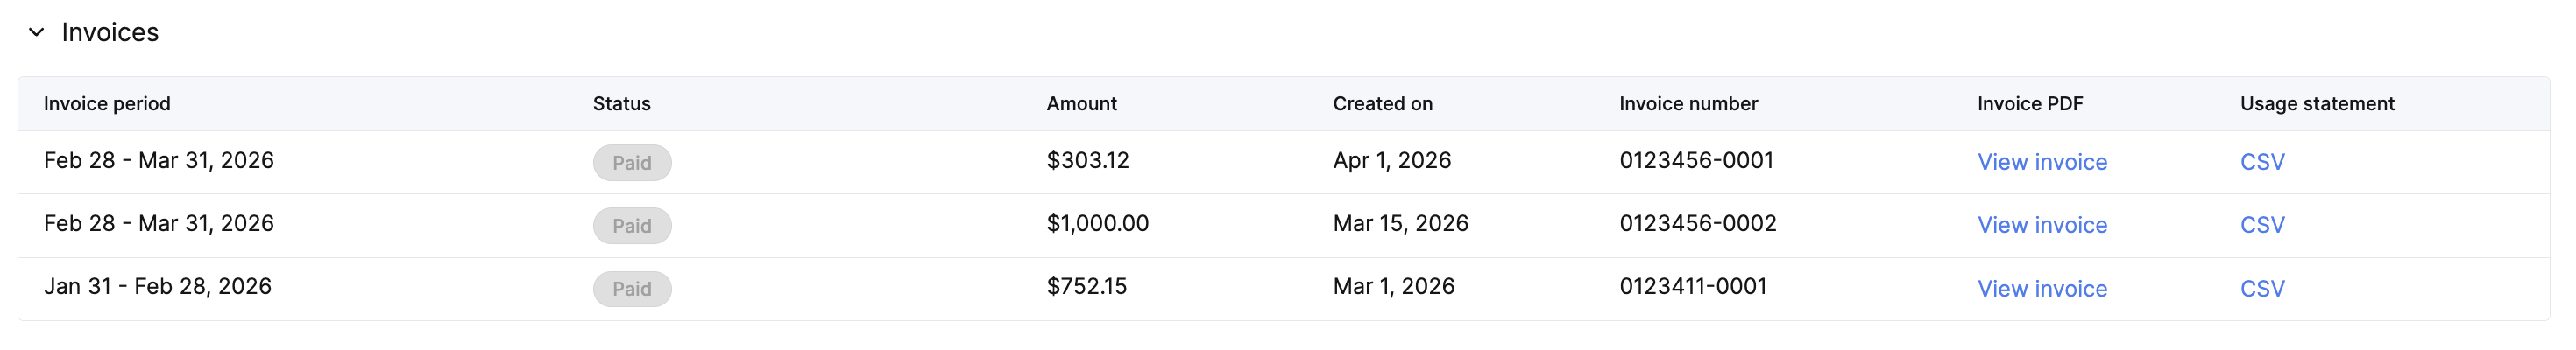Download CSV usage statement for 0123456-0001
The width and height of the screenshot is (2576, 350).
(2261, 162)
